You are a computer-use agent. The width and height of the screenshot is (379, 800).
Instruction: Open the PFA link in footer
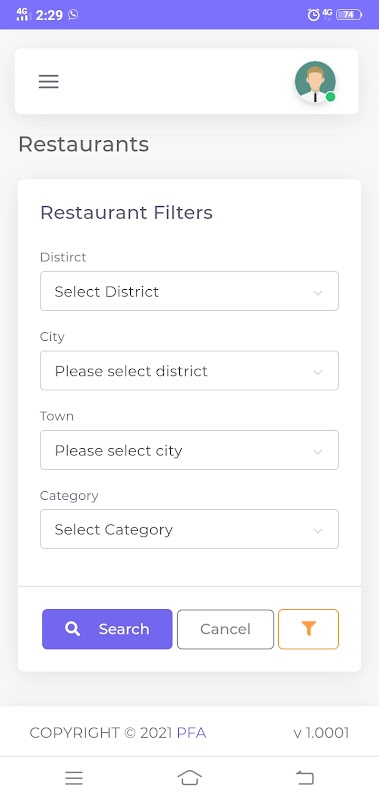191,733
